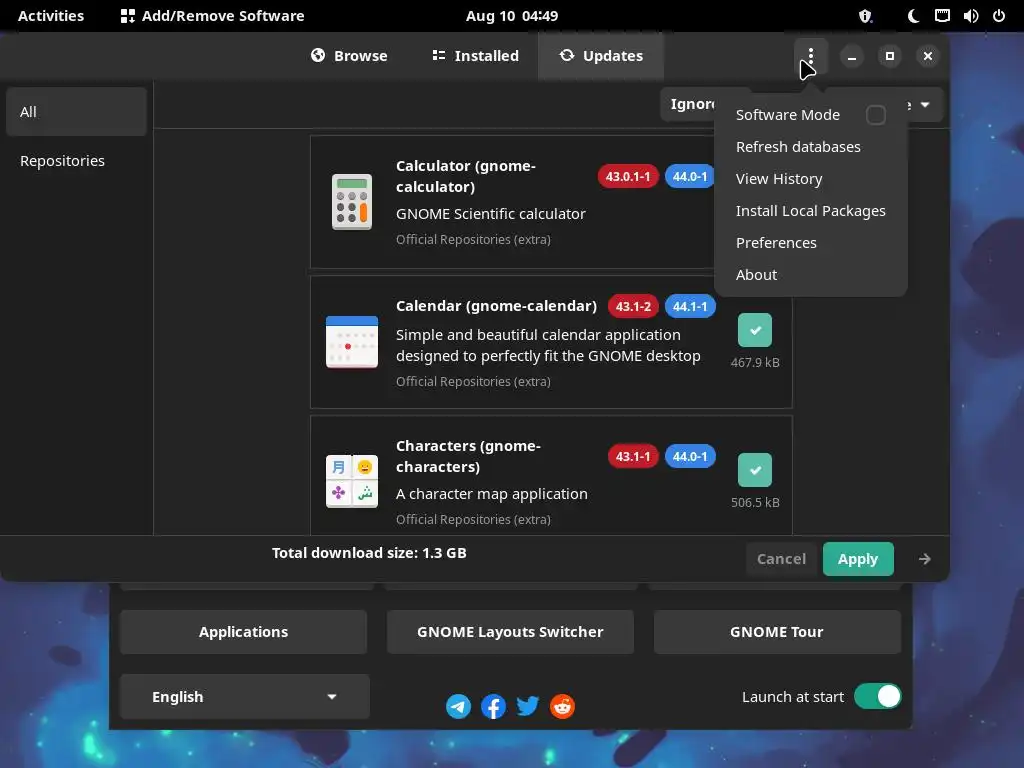Click Characters old version badge 43.1-1

(x=633, y=456)
